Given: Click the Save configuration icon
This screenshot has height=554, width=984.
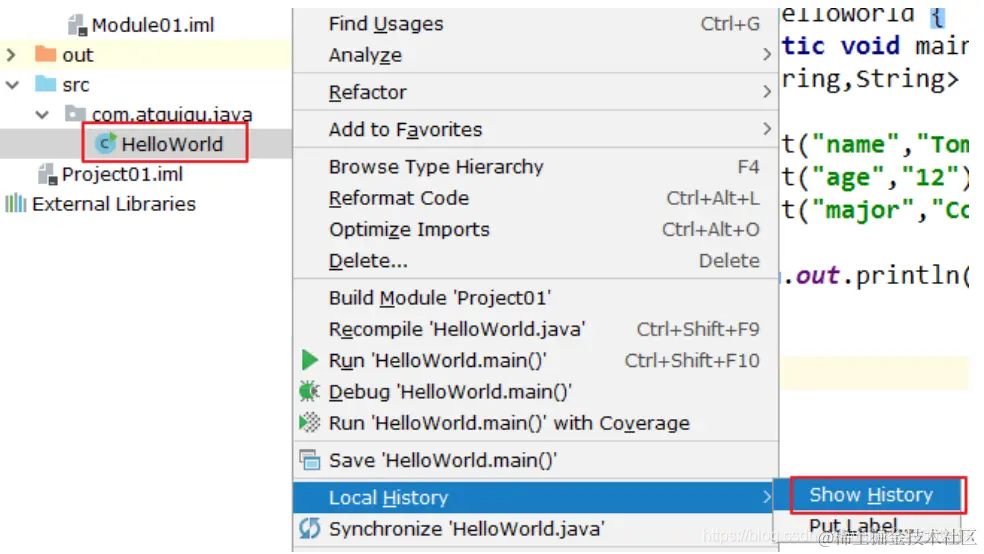Looking at the screenshot, I should tap(309, 460).
